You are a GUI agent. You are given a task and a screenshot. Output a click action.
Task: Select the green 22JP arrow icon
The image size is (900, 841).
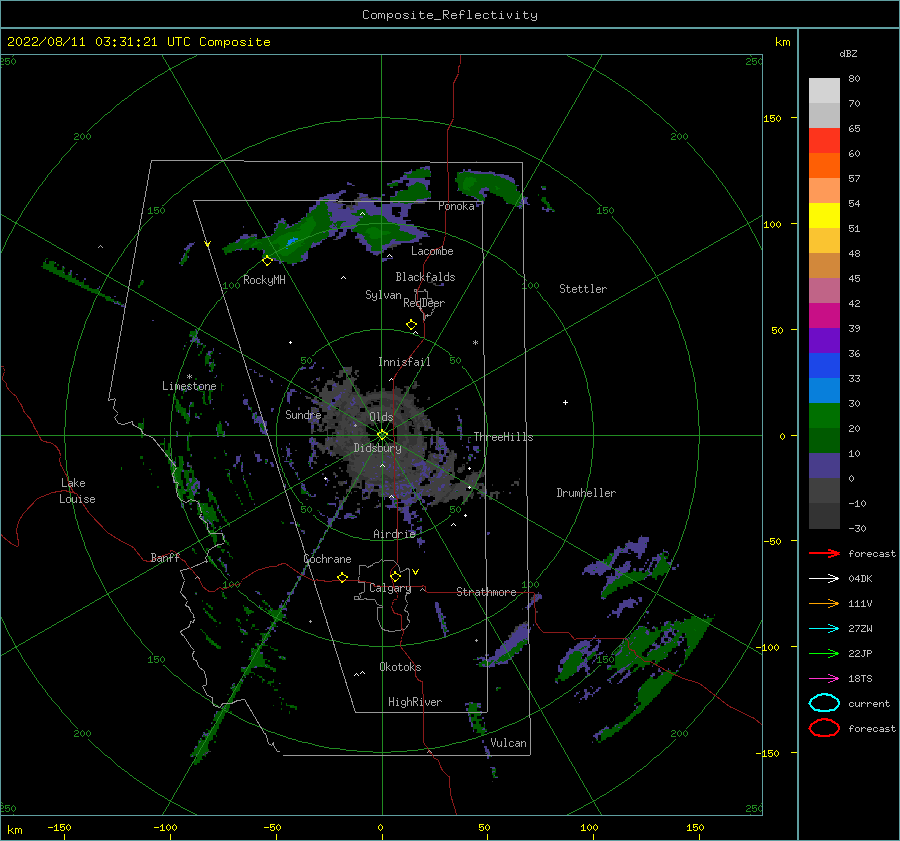pyautogui.click(x=824, y=653)
